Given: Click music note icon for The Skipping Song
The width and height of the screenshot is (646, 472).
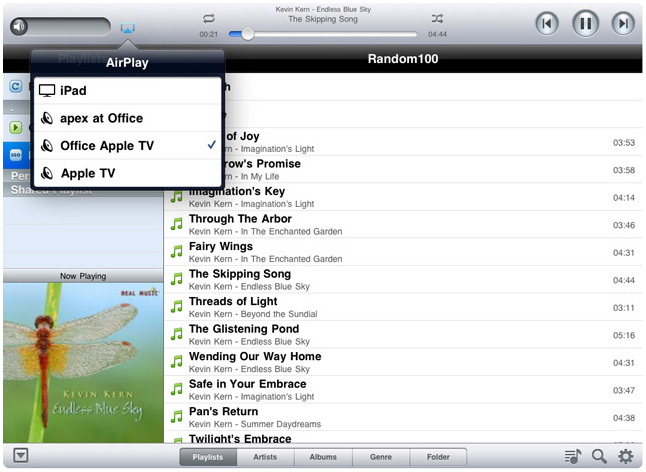Looking at the screenshot, I should (x=177, y=279).
